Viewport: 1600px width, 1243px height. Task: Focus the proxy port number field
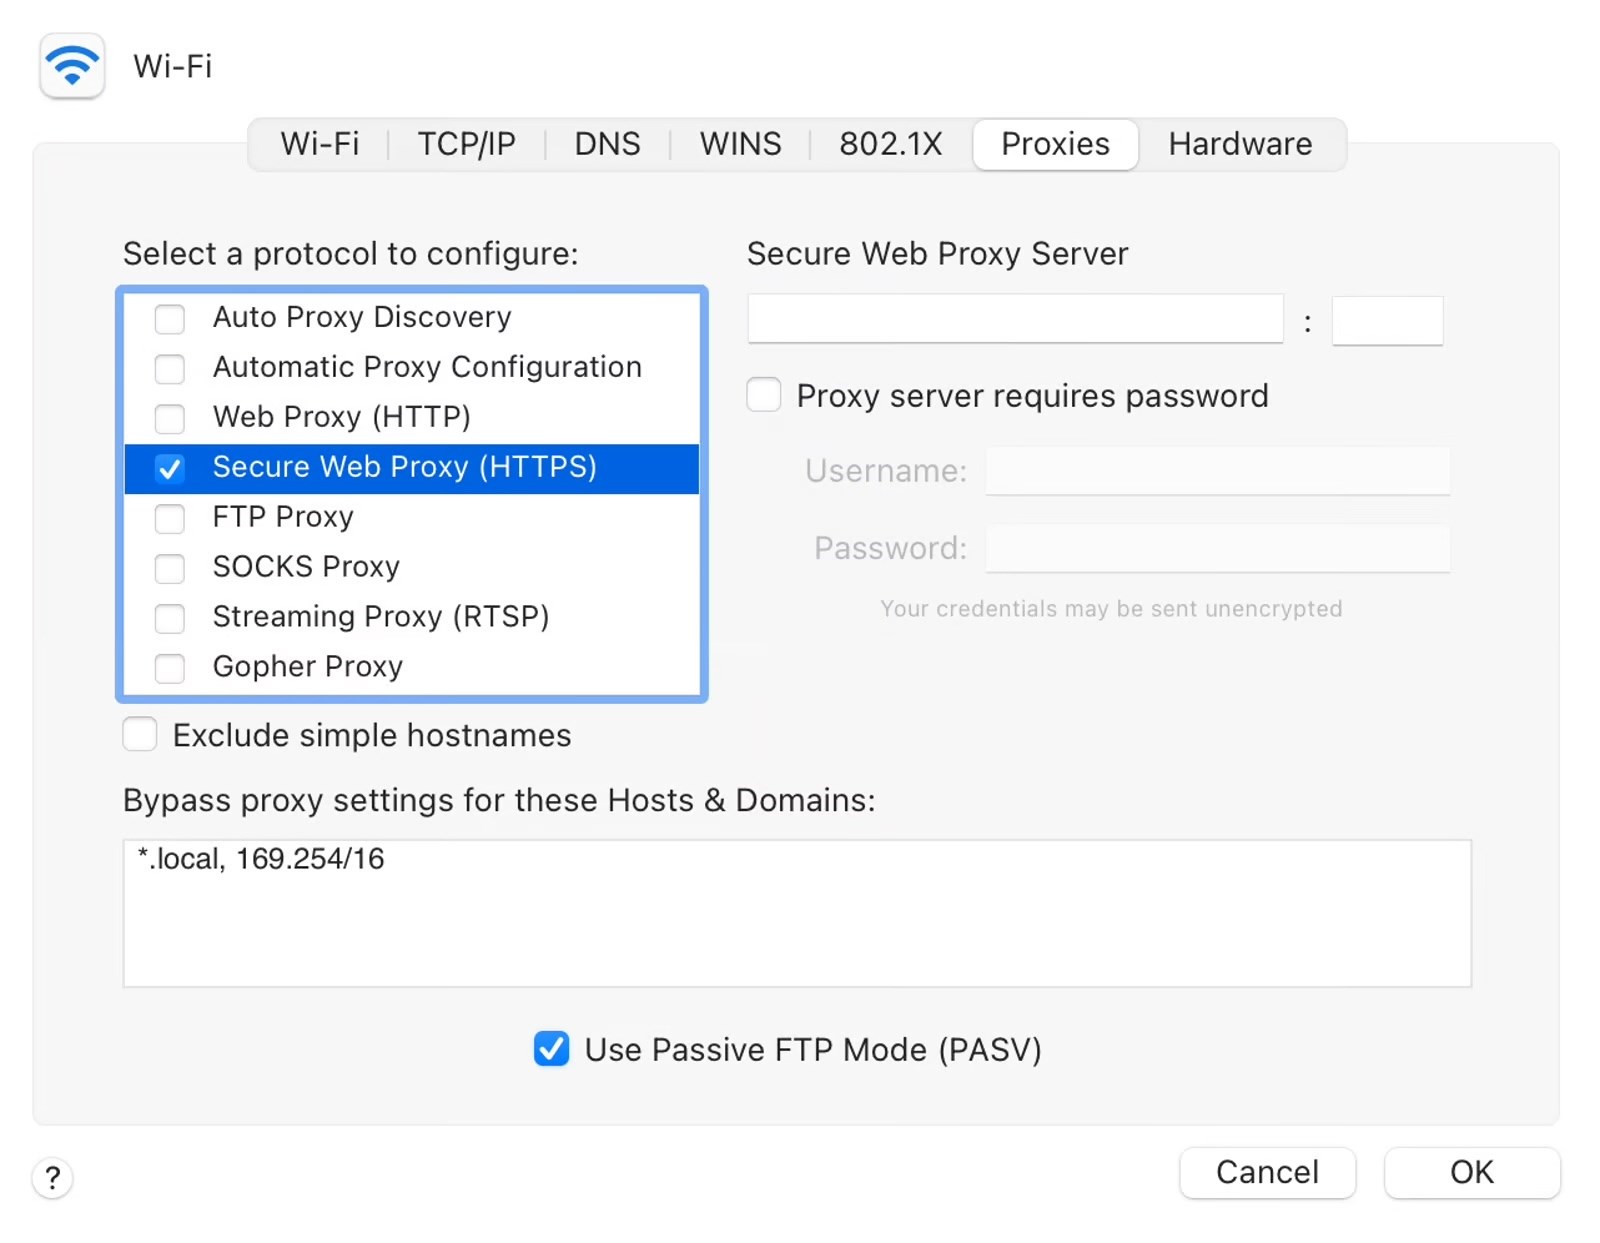pos(1387,320)
